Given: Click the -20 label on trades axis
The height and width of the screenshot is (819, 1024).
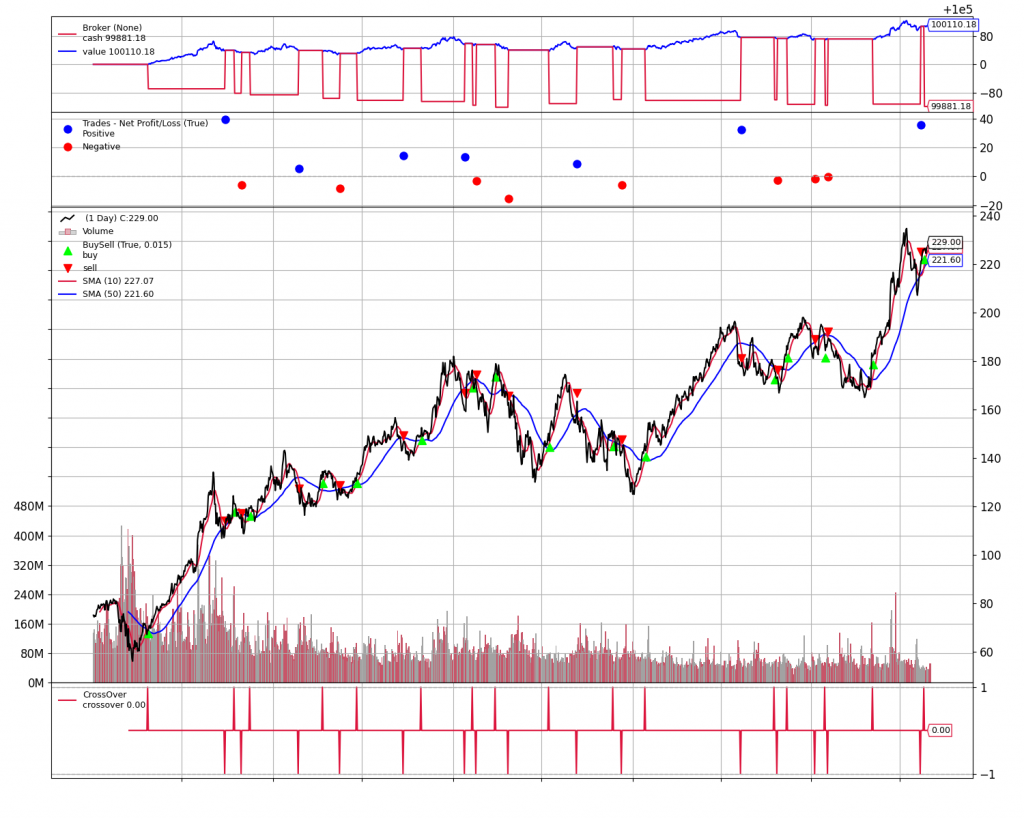Looking at the screenshot, I should click(991, 206).
